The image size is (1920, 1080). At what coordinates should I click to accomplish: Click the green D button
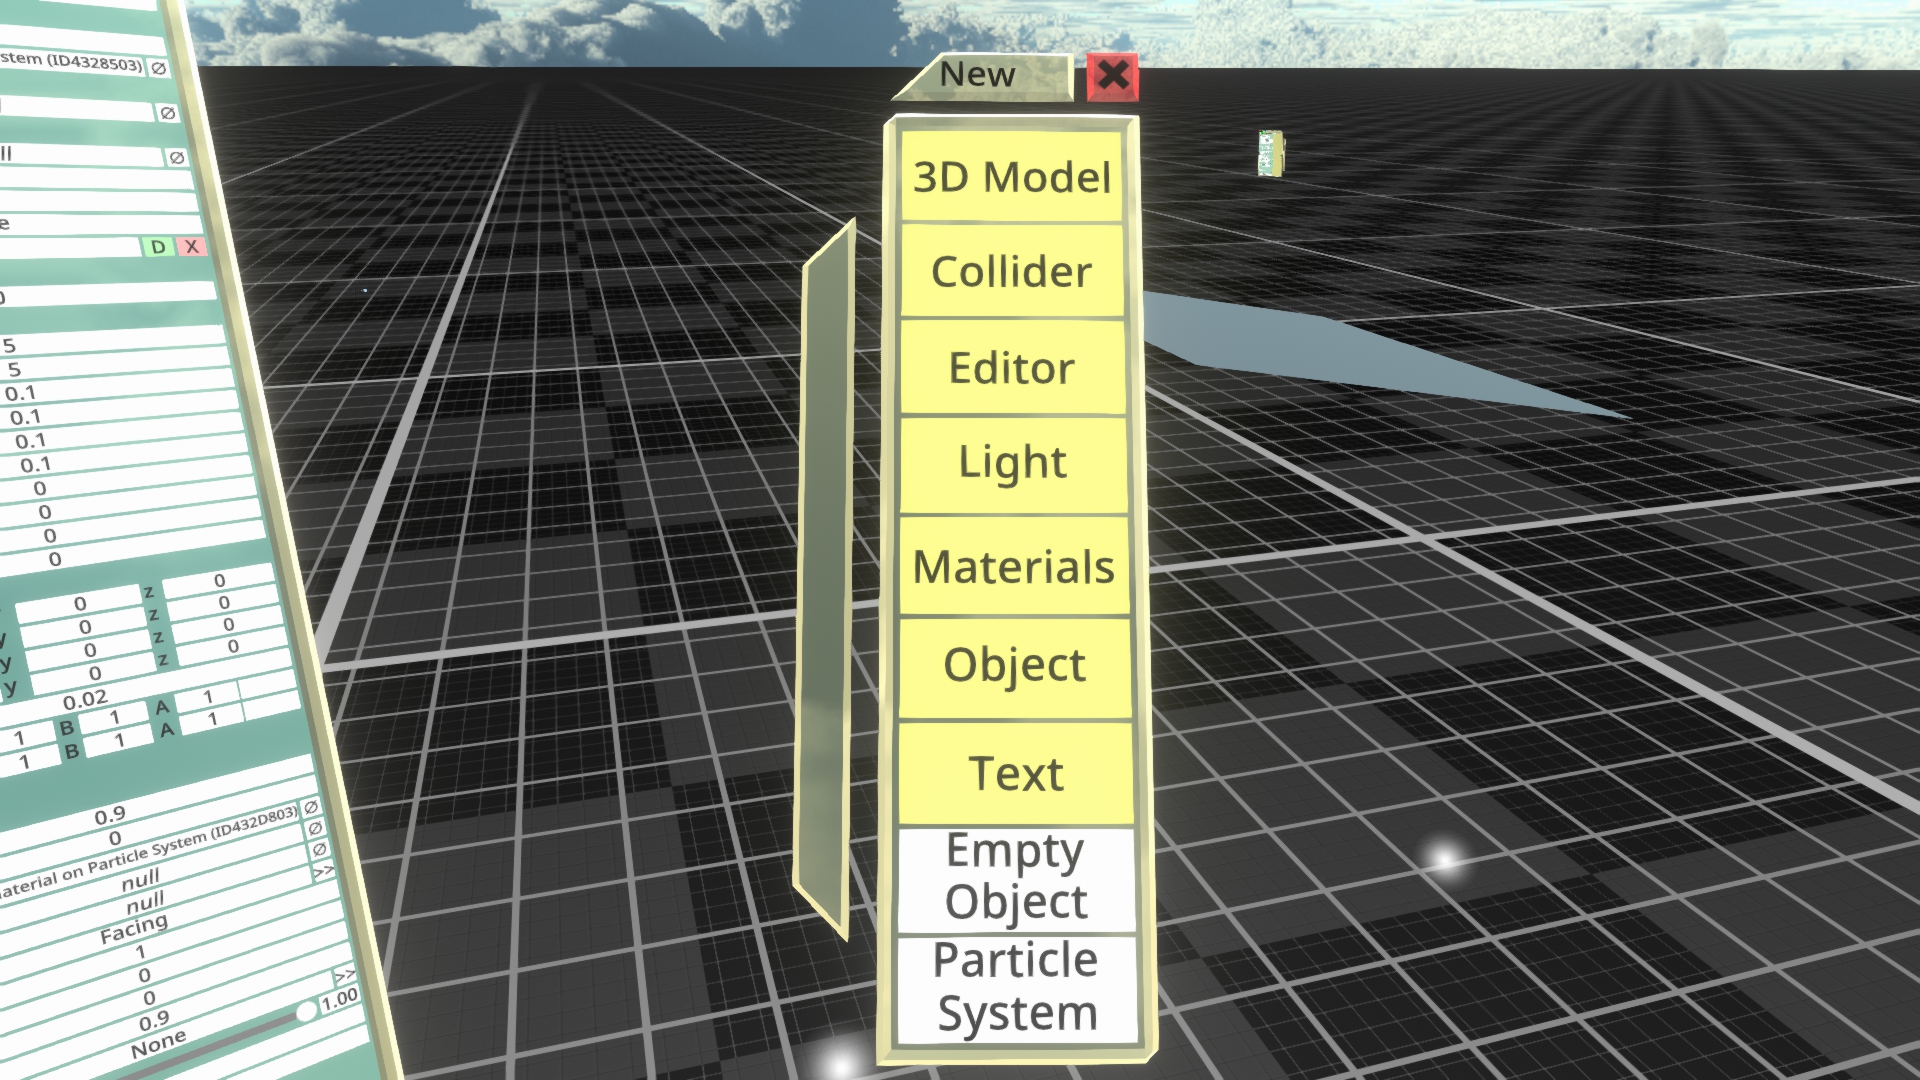coord(158,247)
